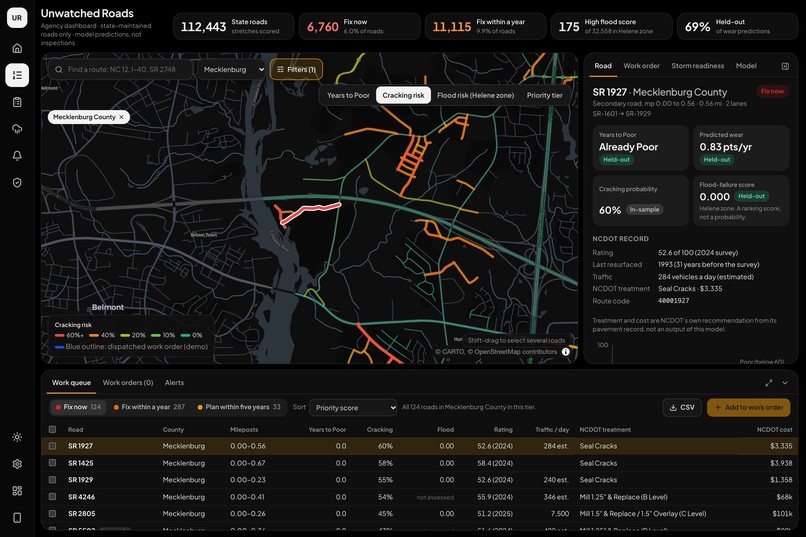Open the Filters (1) button
The image size is (806, 537).
pos(296,69)
